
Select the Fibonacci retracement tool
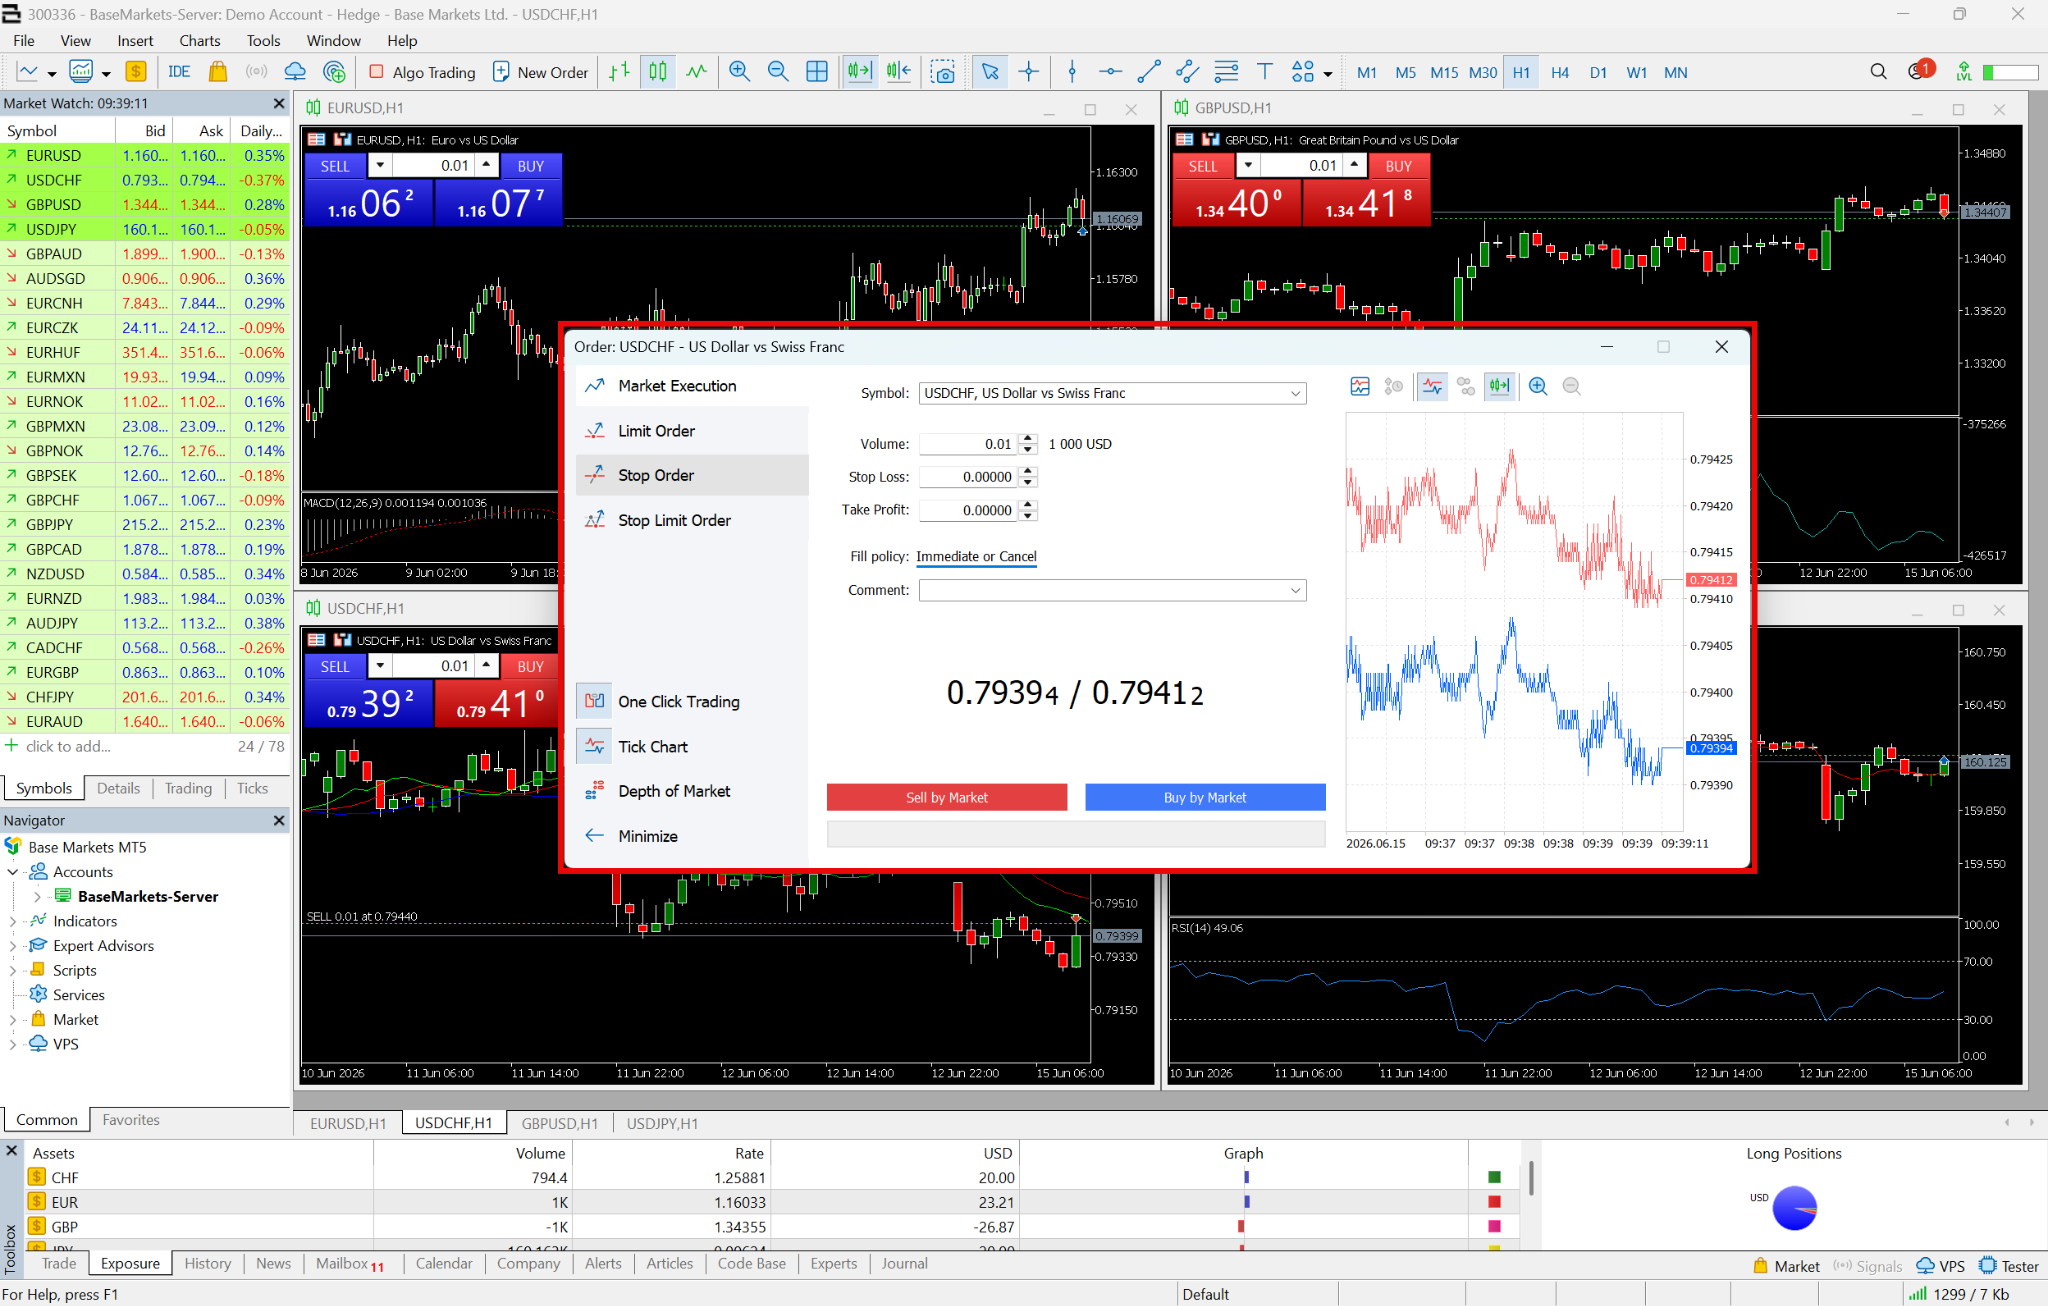click(x=1226, y=72)
